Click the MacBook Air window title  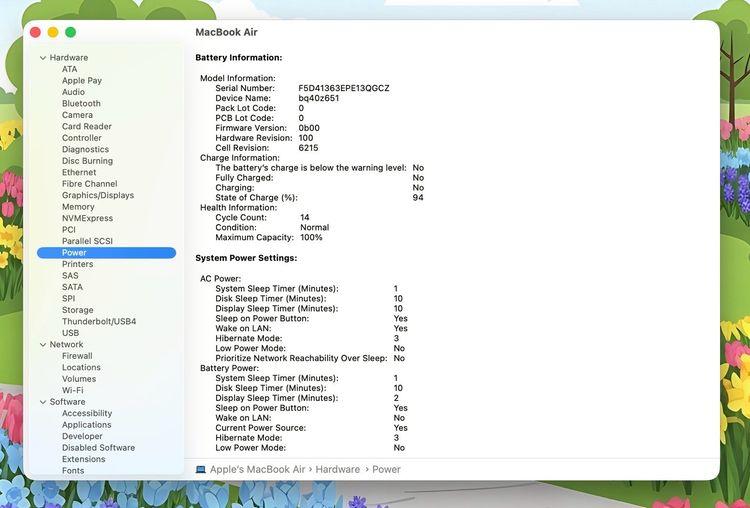point(226,32)
